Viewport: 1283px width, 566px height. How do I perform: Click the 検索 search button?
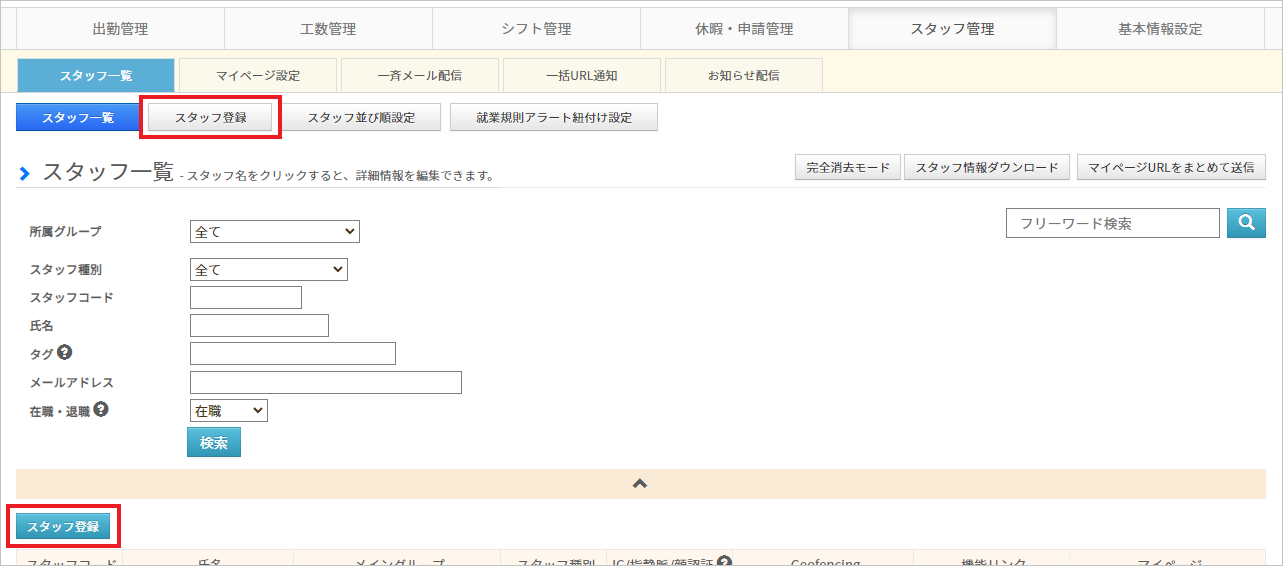click(214, 442)
